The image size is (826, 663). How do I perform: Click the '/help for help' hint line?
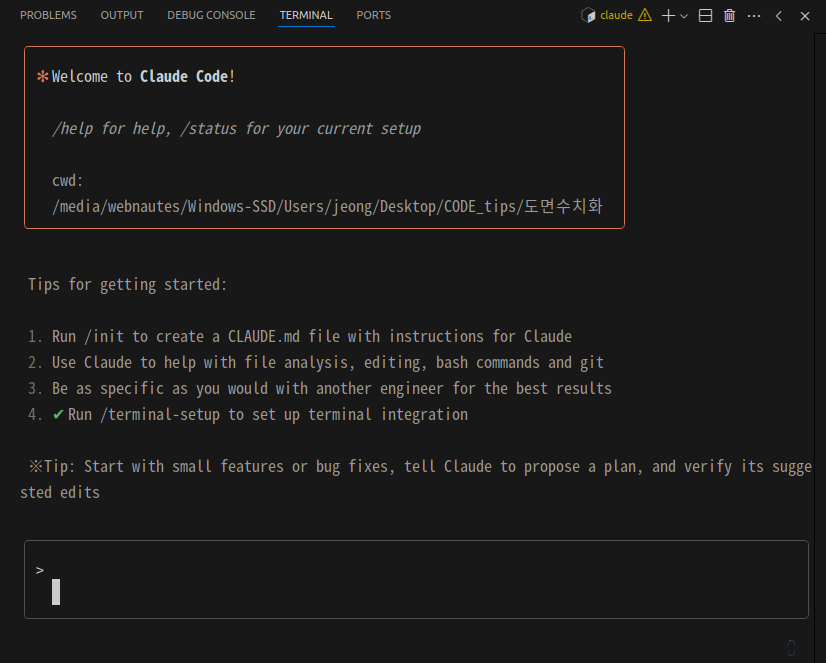coord(237,129)
